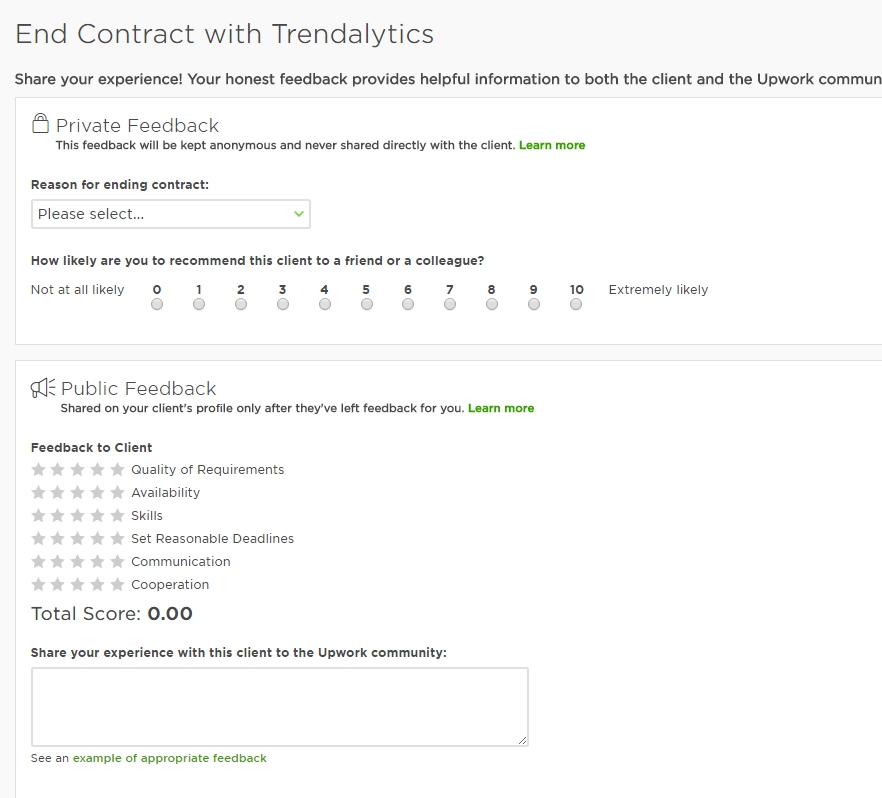Rate Quality of Requirements five stars
The width and height of the screenshot is (882, 798).
(117, 469)
